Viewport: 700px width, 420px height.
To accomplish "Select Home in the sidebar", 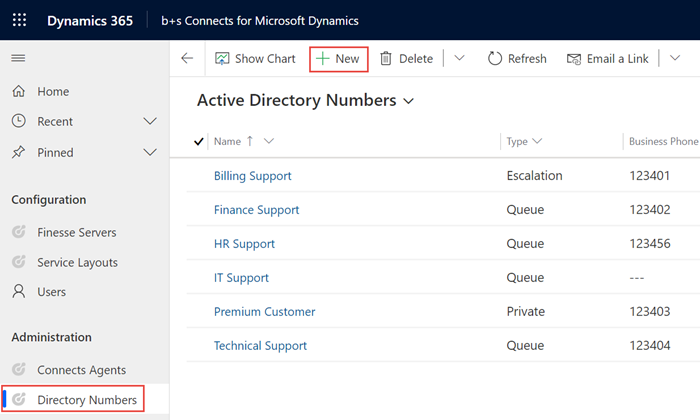I will coord(53,91).
